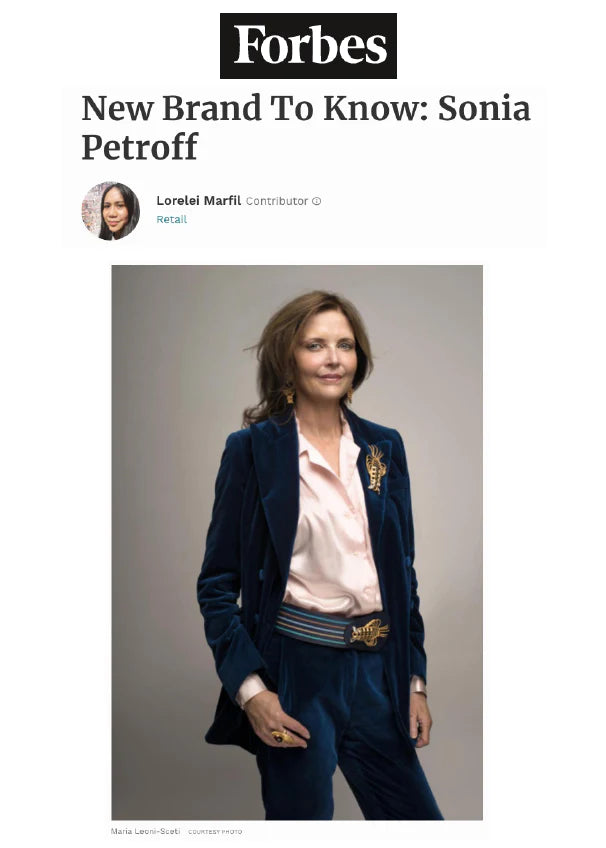The width and height of the screenshot is (606, 848).
Task: Click the gold lobster brooch on the lapel
Action: (x=376, y=468)
